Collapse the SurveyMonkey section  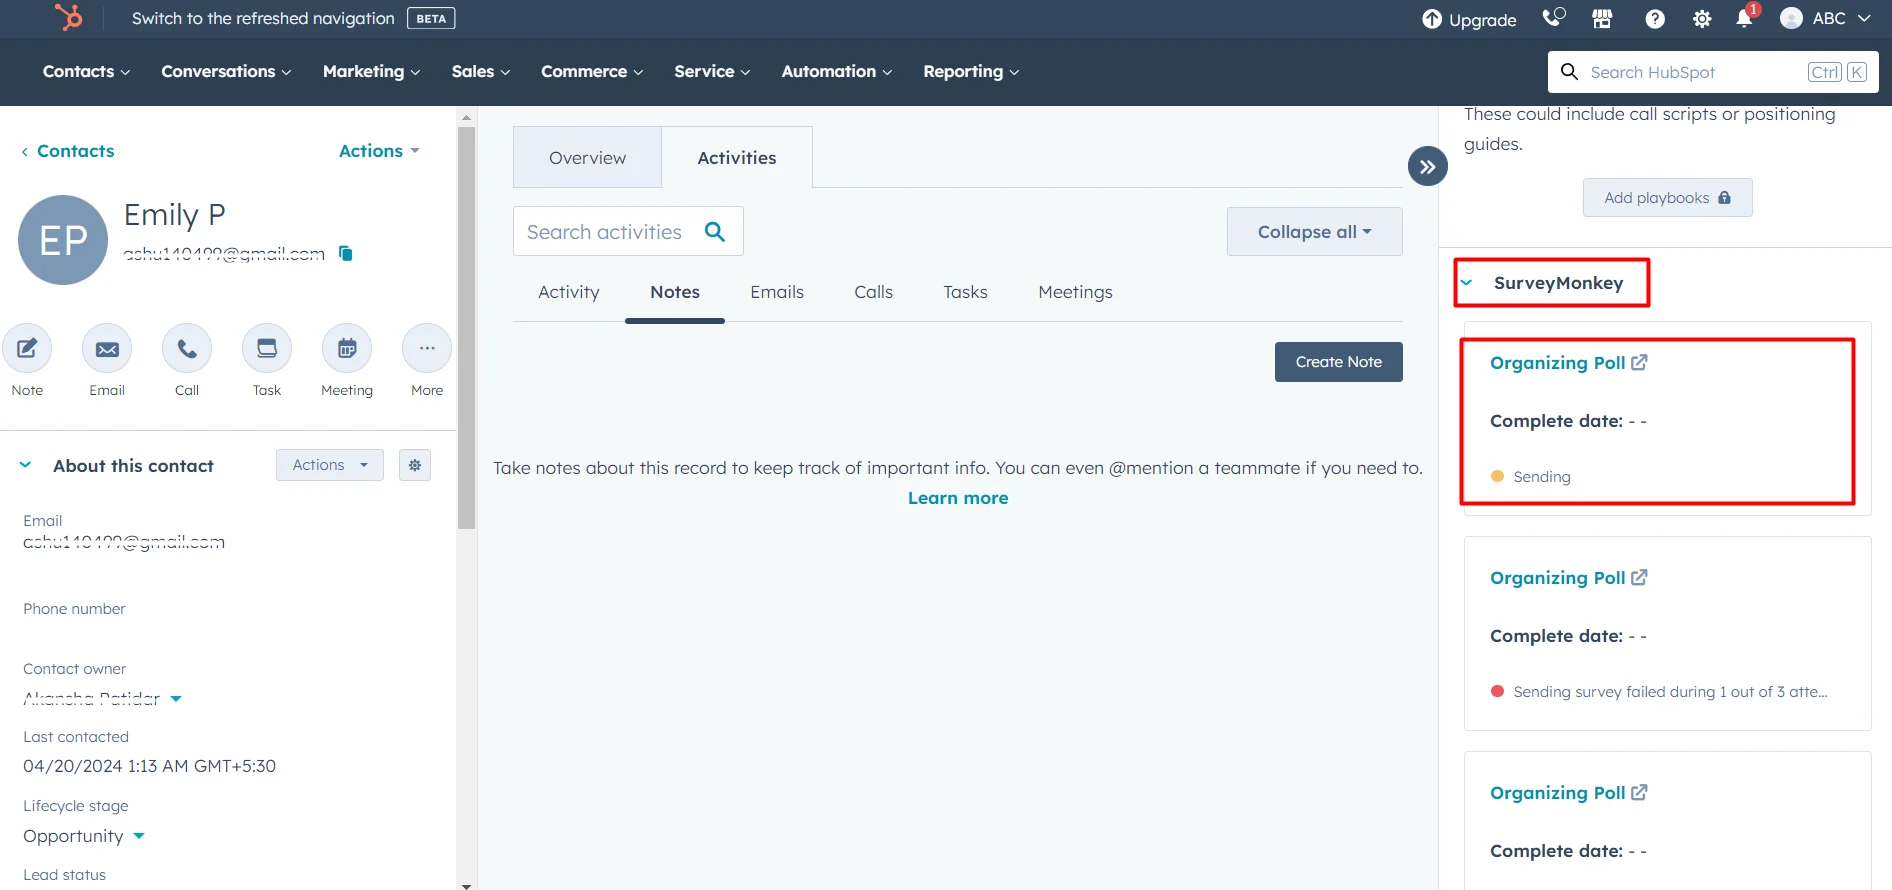coord(1466,283)
